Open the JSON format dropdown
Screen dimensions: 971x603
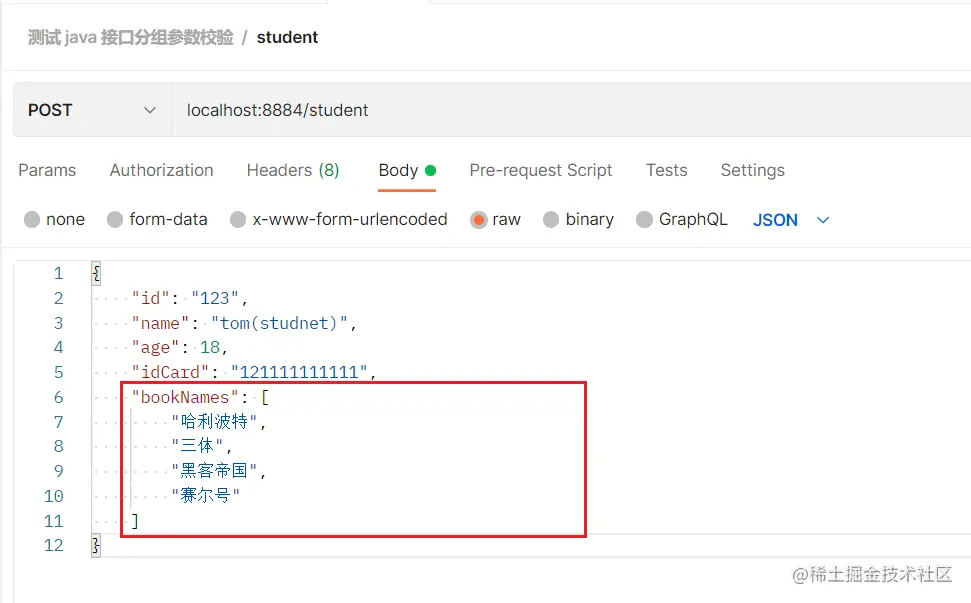[x=791, y=220]
